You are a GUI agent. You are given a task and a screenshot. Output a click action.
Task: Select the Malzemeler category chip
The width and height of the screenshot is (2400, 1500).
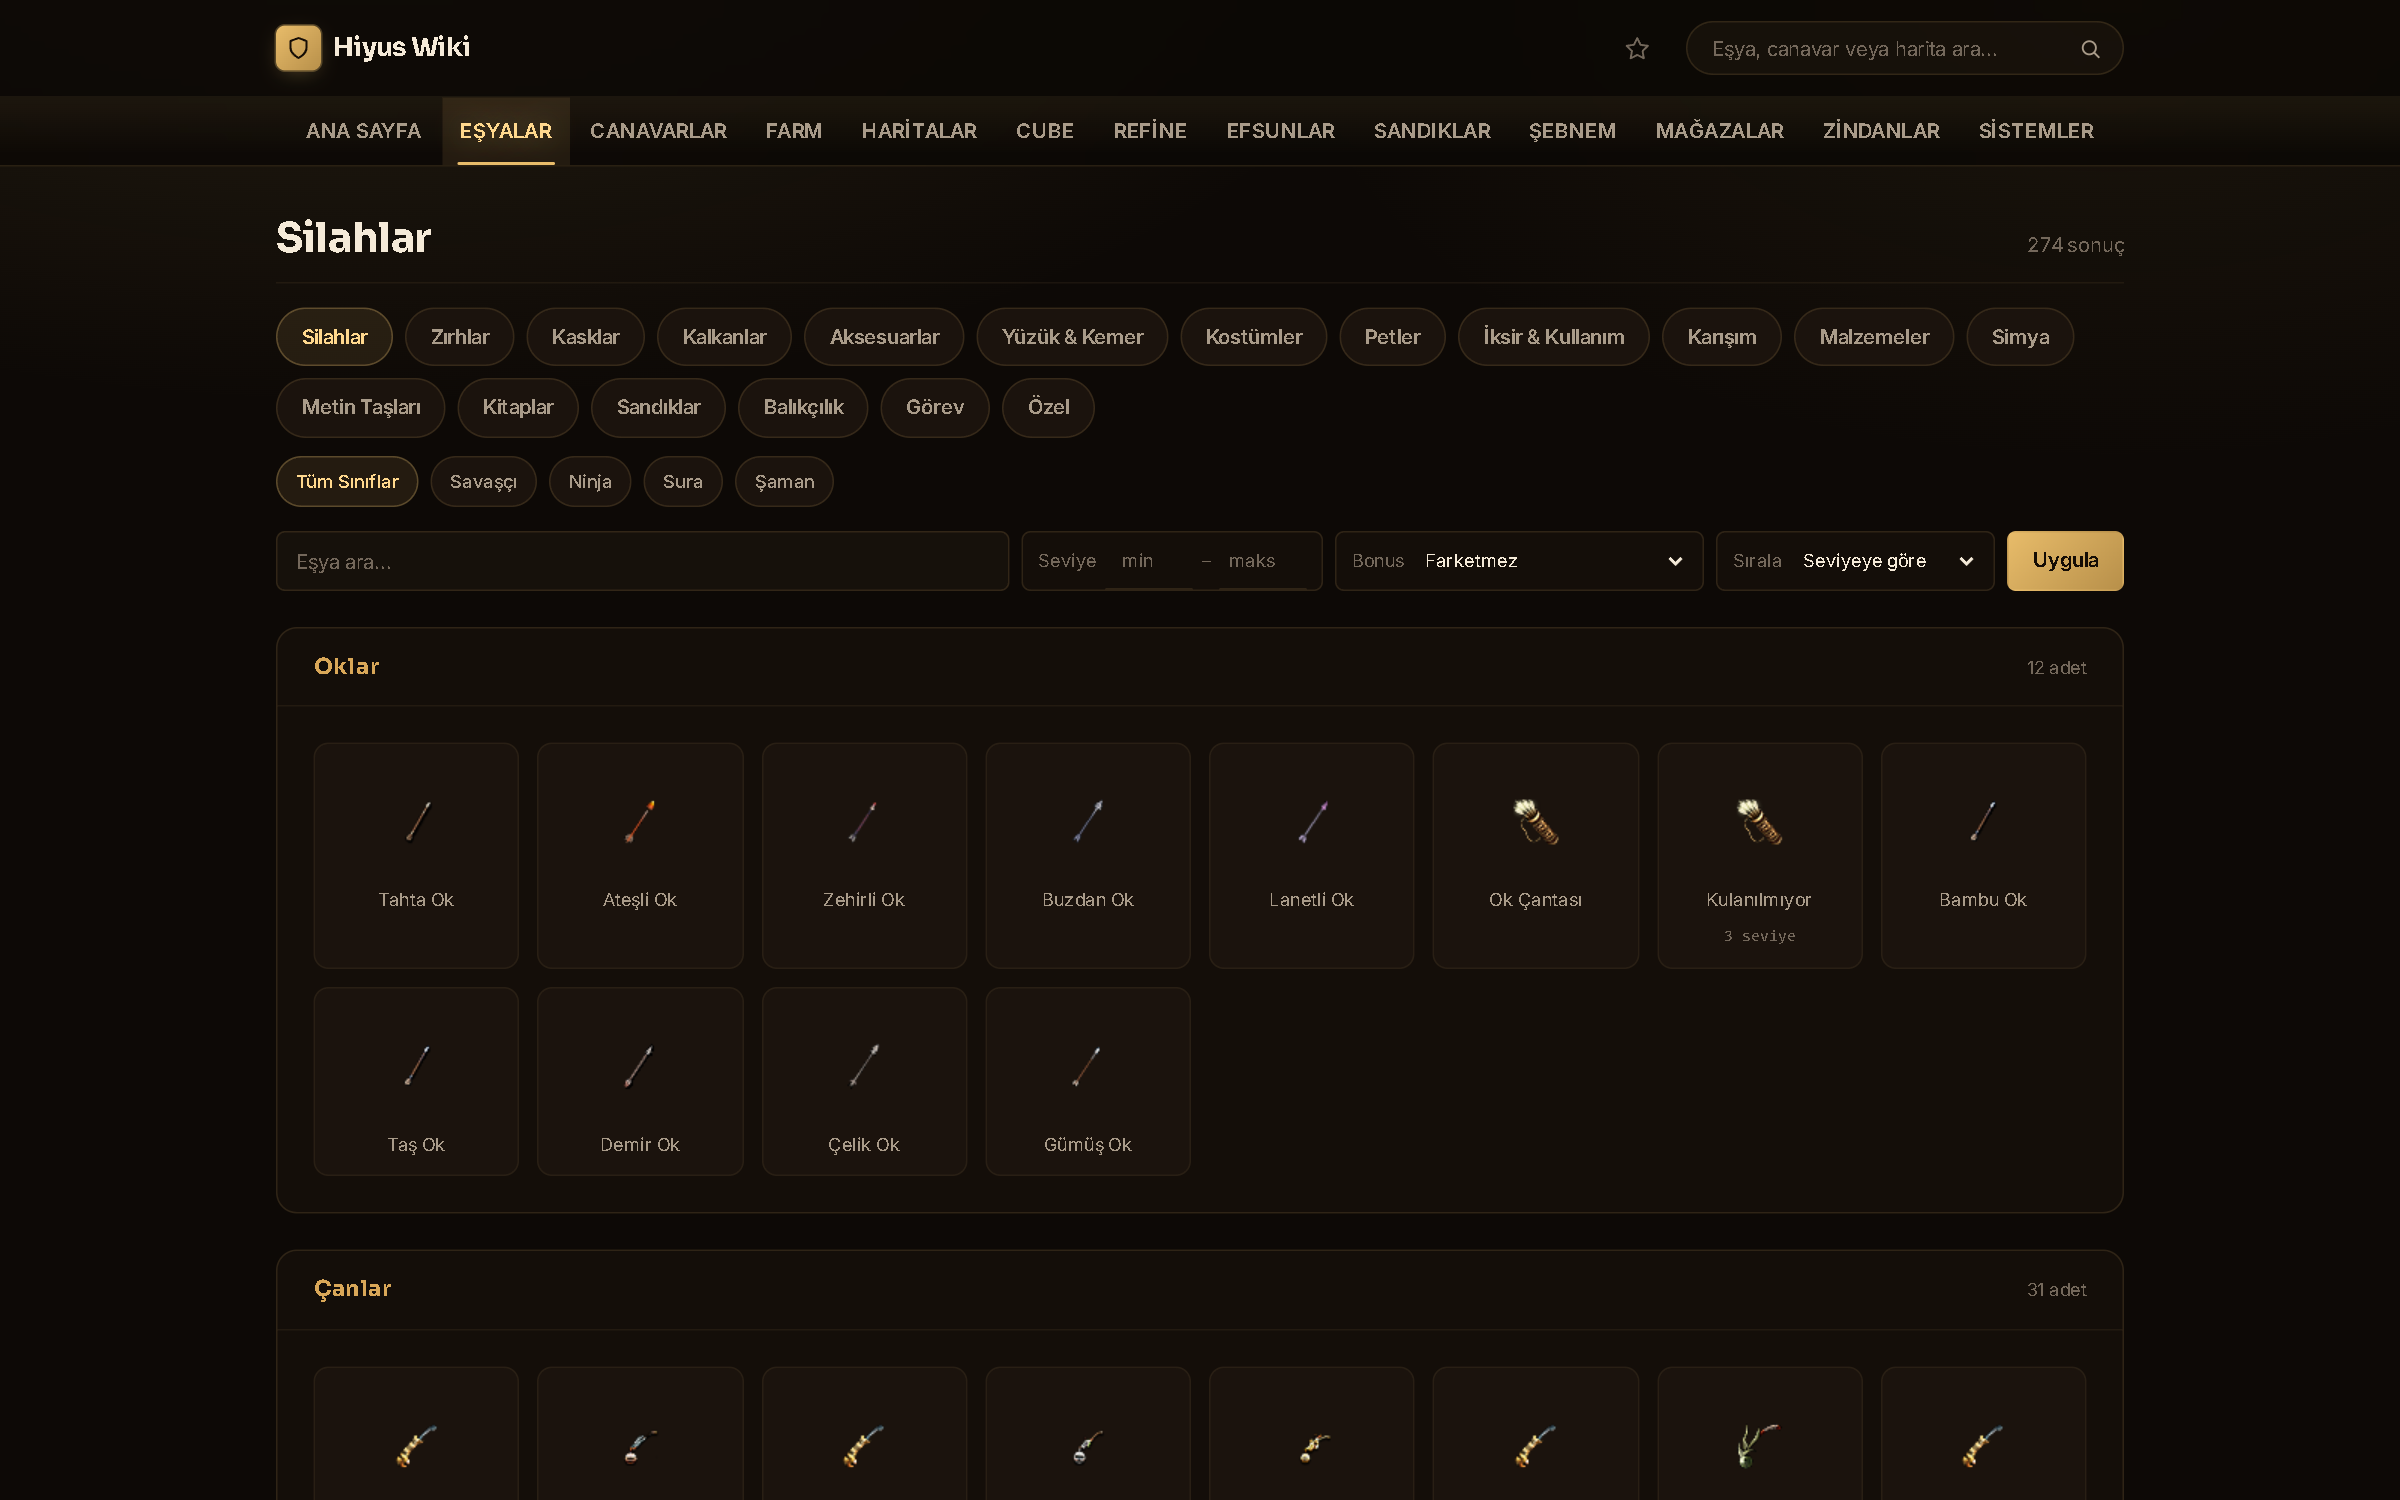tap(1874, 337)
